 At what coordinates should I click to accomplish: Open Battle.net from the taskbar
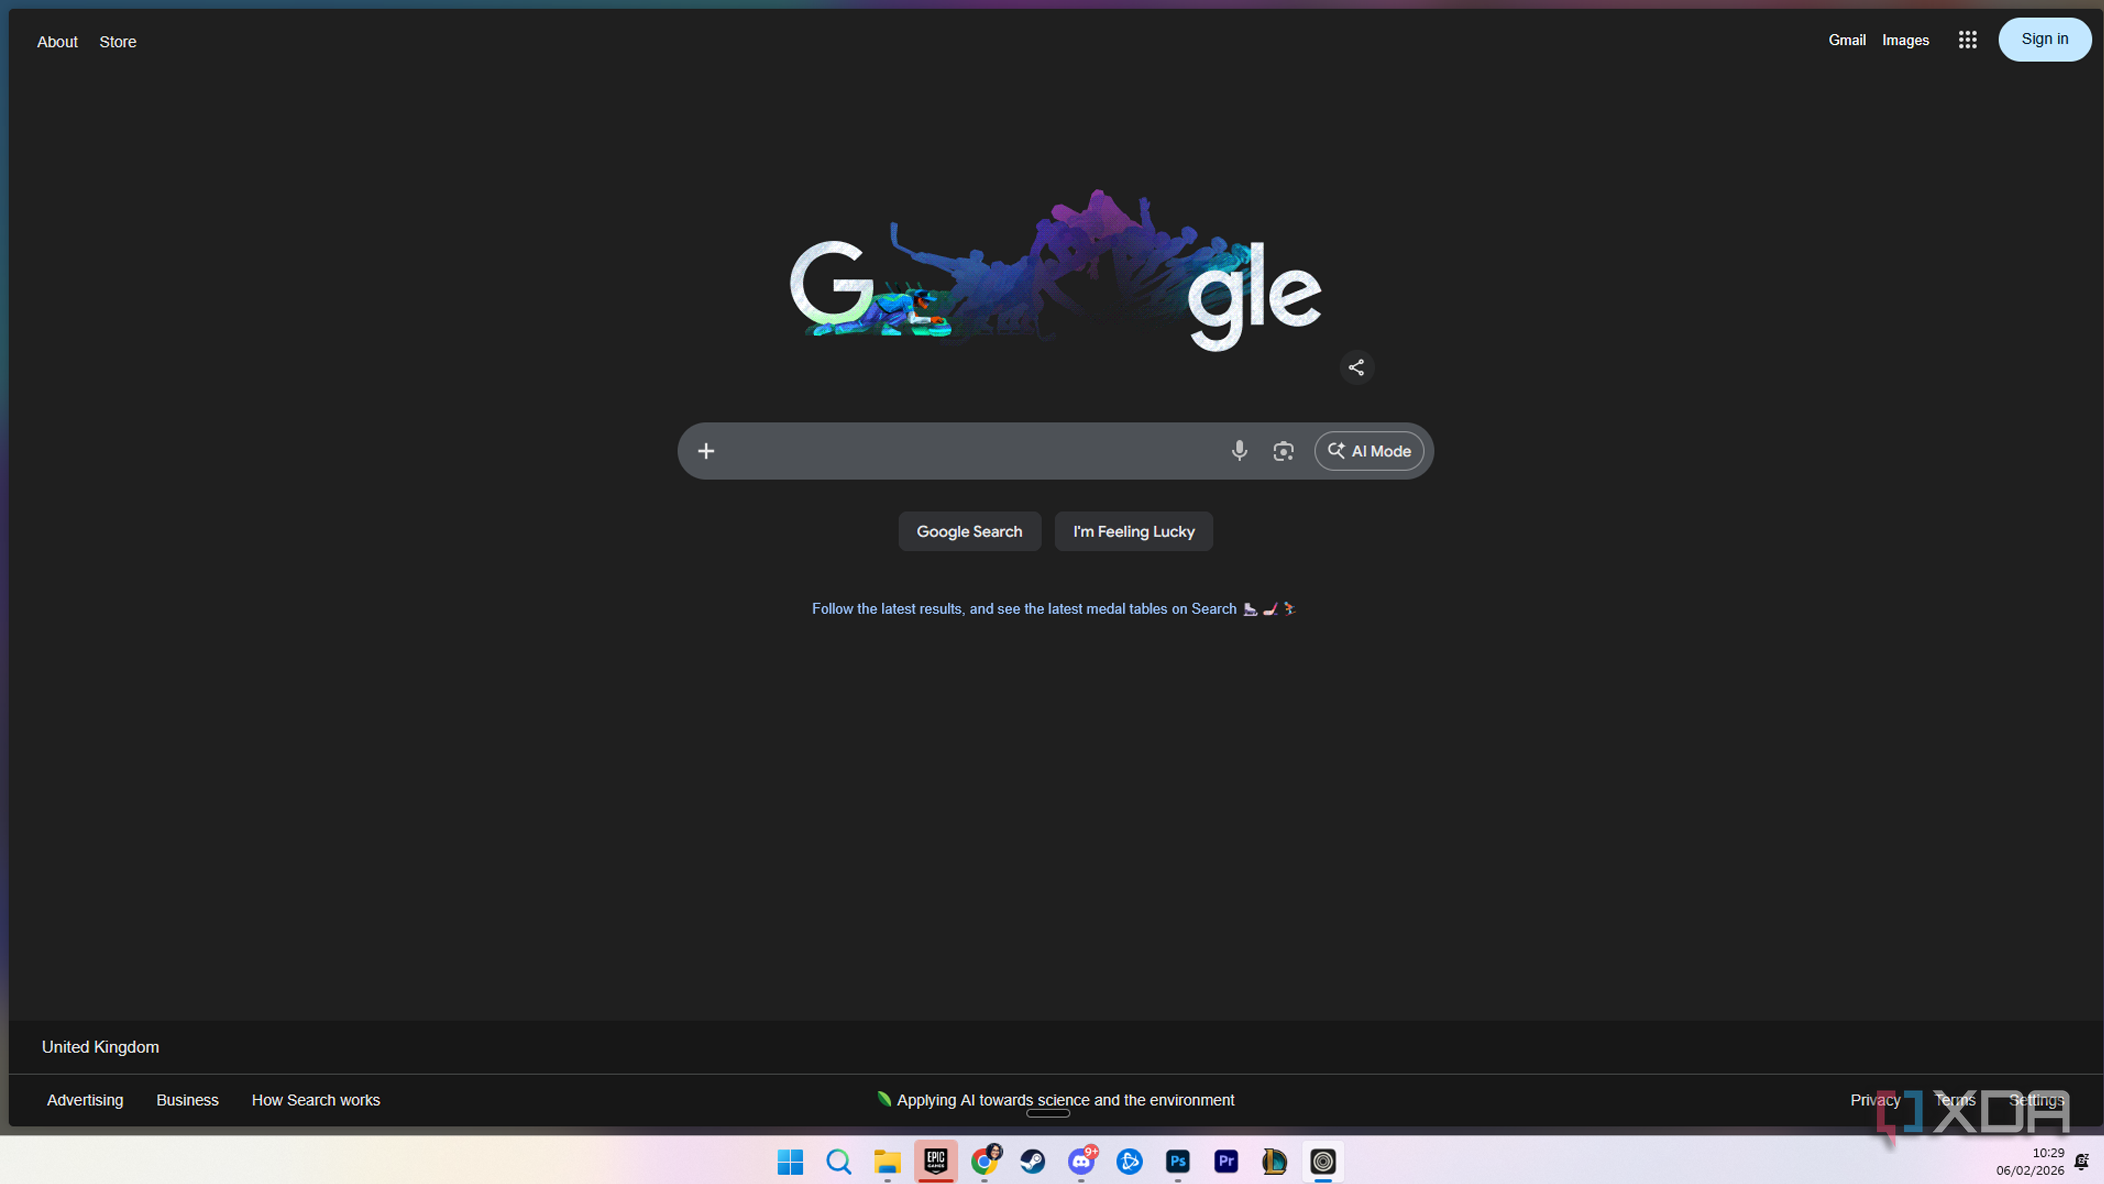[x=1129, y=1161]
